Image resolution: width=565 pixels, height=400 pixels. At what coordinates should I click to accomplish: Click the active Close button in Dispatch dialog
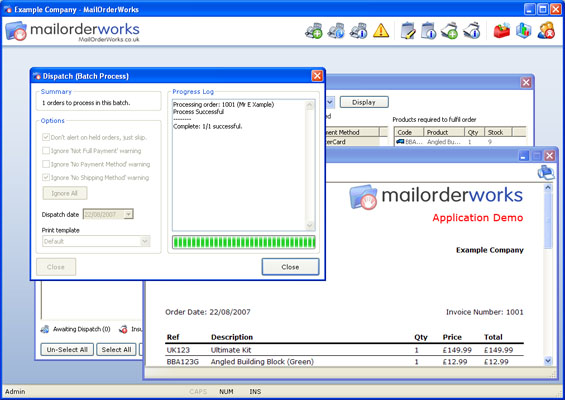[290, 267]
